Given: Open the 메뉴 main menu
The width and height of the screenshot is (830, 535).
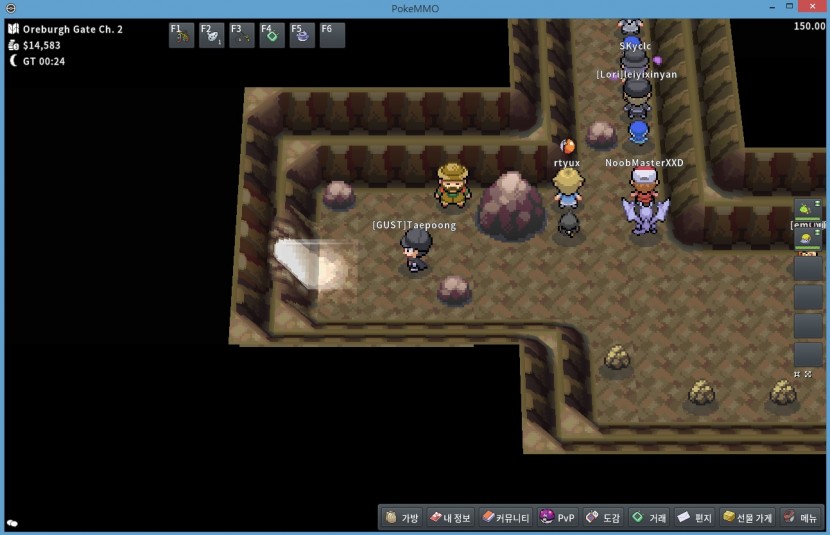Looking at the screenshot, I should point(801,518).
